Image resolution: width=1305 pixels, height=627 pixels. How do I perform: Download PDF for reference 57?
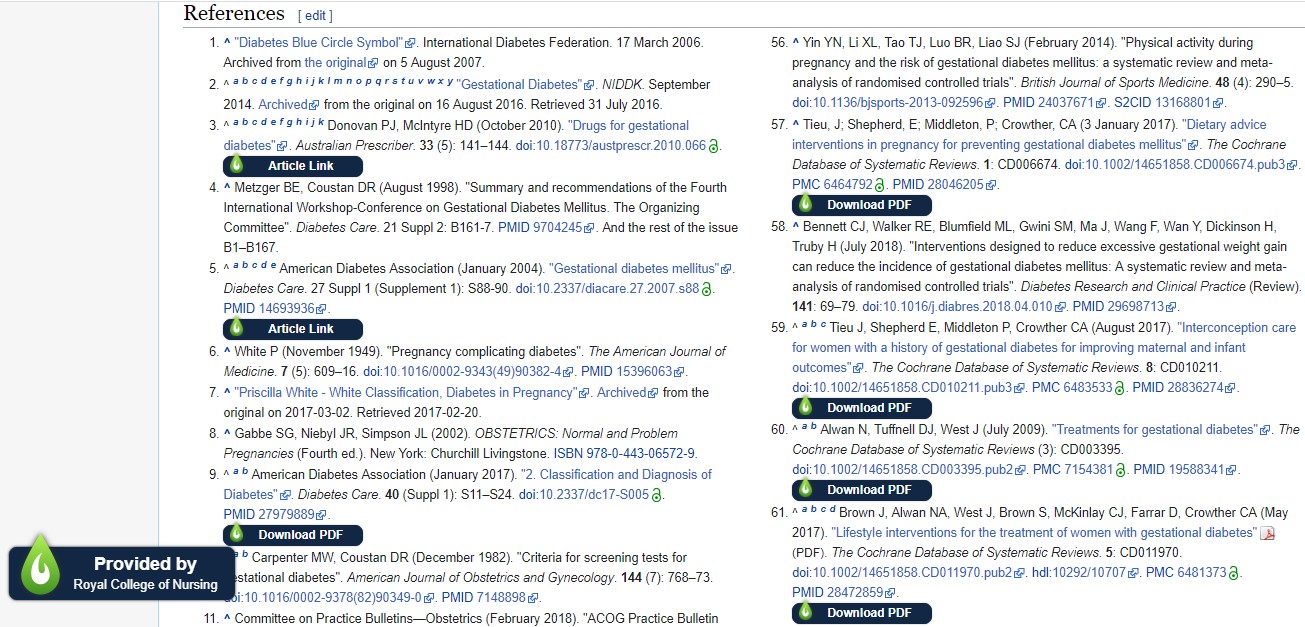(861, 205)
